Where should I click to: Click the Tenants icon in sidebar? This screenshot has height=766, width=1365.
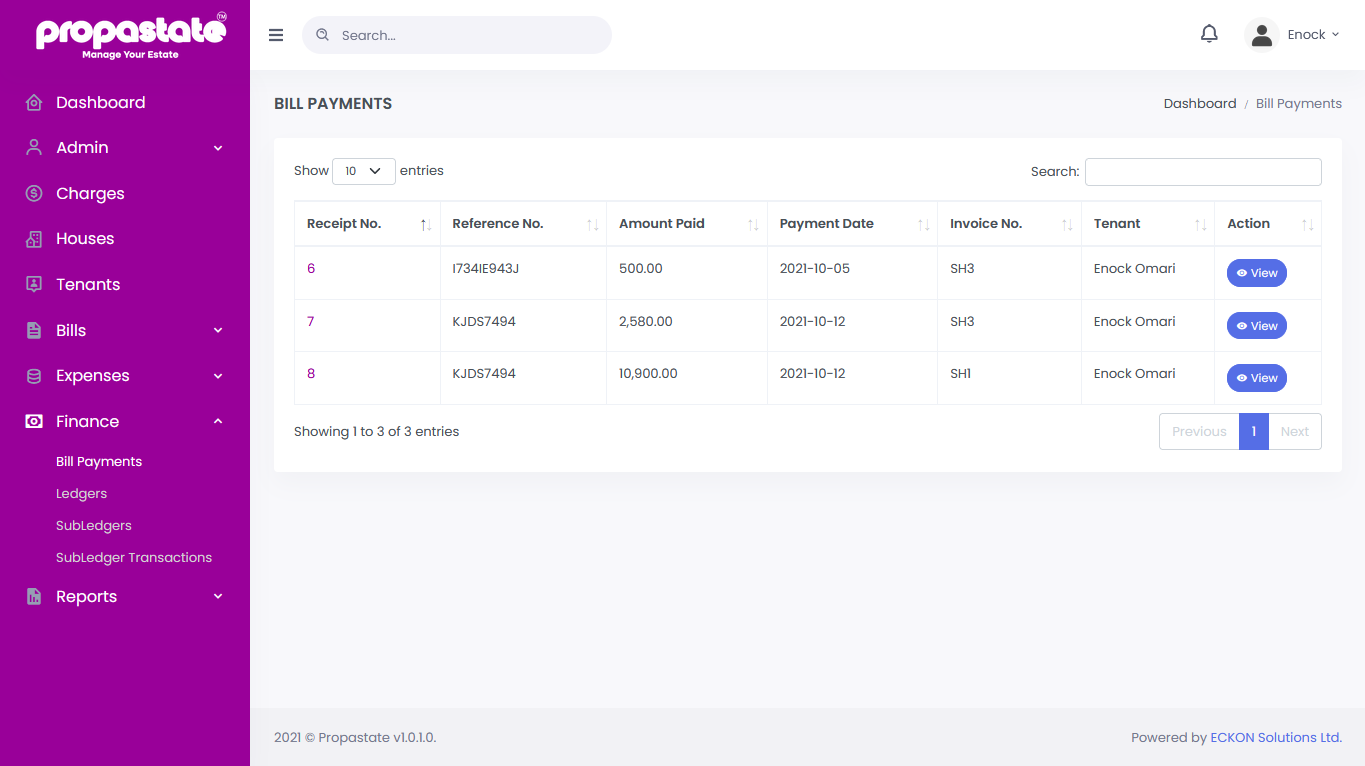[x=34, y=284]
